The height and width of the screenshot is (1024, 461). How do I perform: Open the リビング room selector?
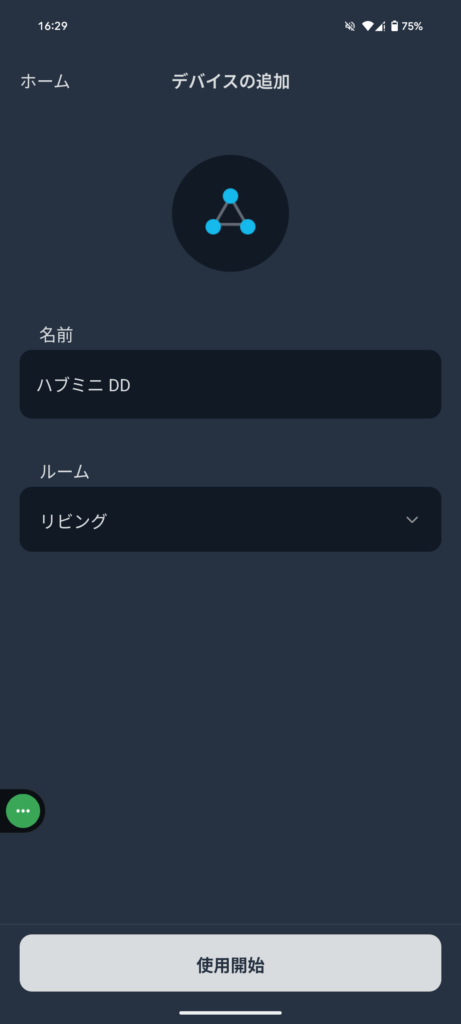pyautogui.click(x=230, y=519)
